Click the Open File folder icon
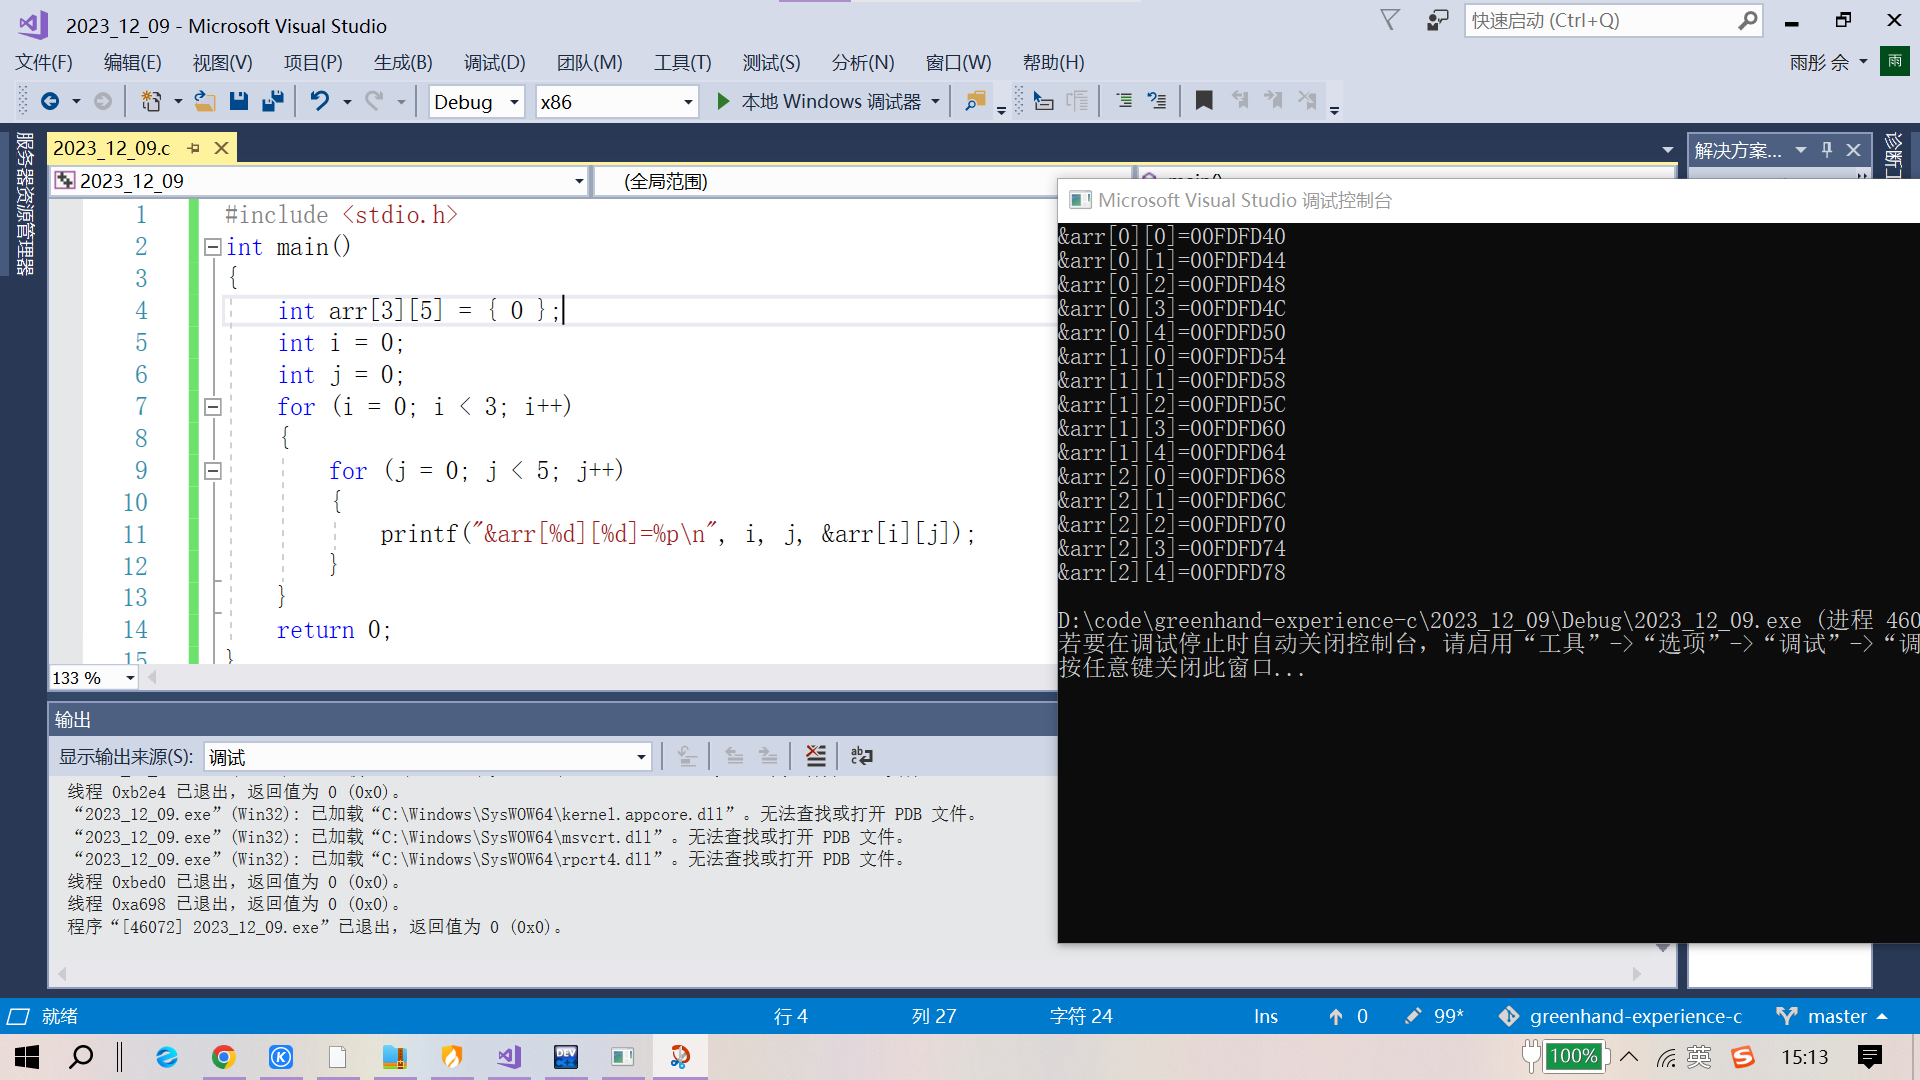 (204, 101)
